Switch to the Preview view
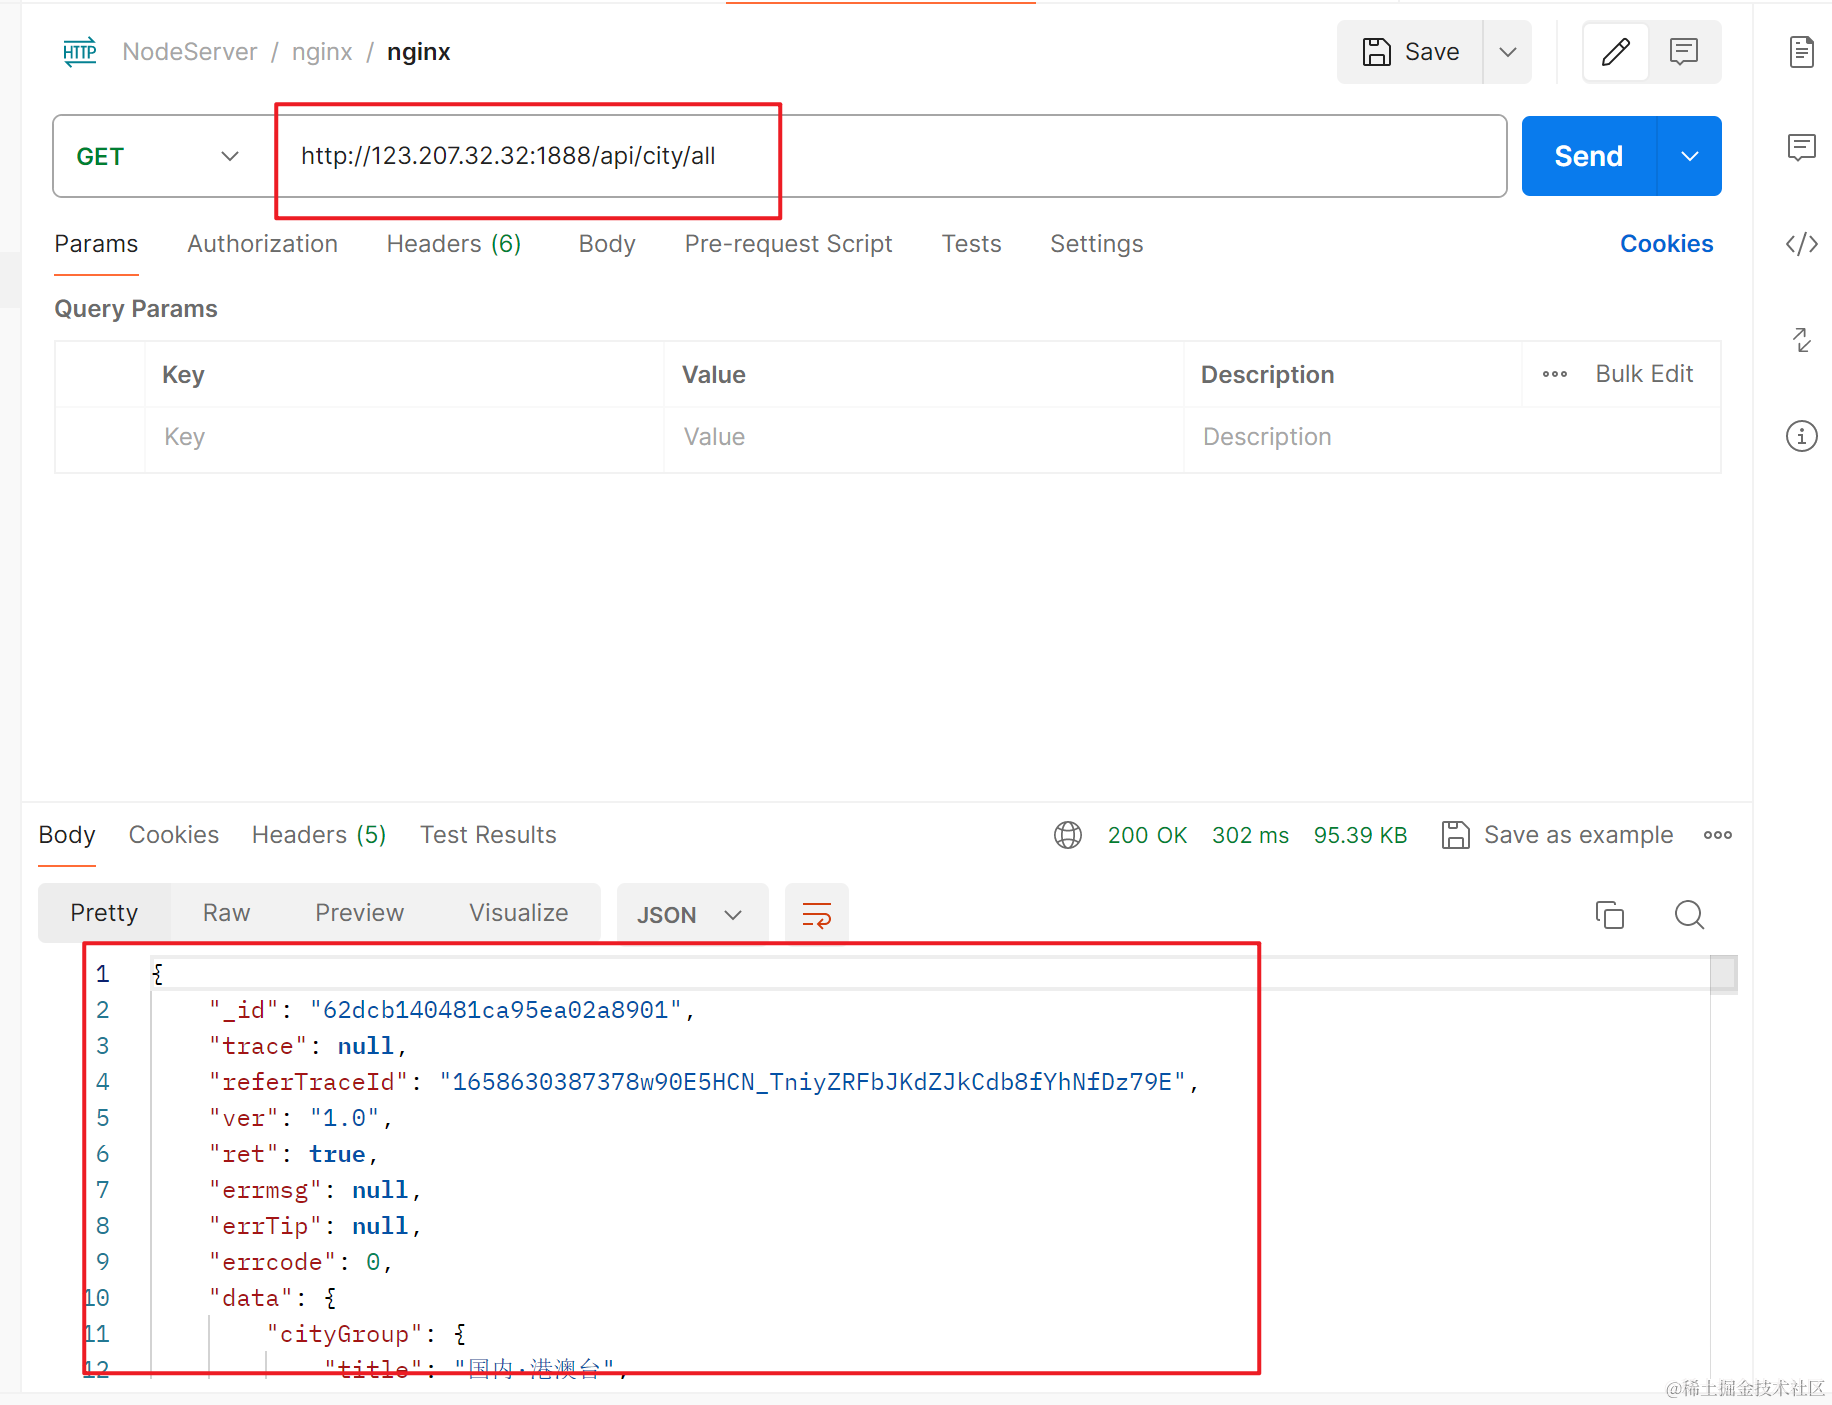This screenshot has width=1832, height=1405. [359, 913]
